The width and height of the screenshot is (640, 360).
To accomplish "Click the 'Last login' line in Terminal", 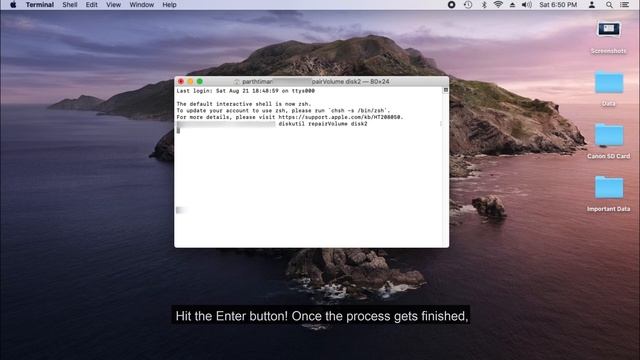I will [x=246, y=91].
